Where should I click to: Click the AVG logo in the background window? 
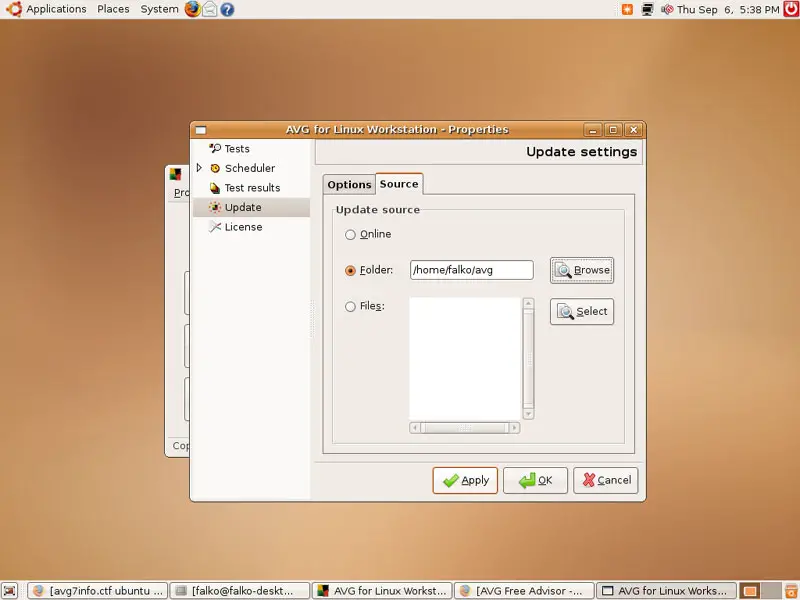point(176,174)
